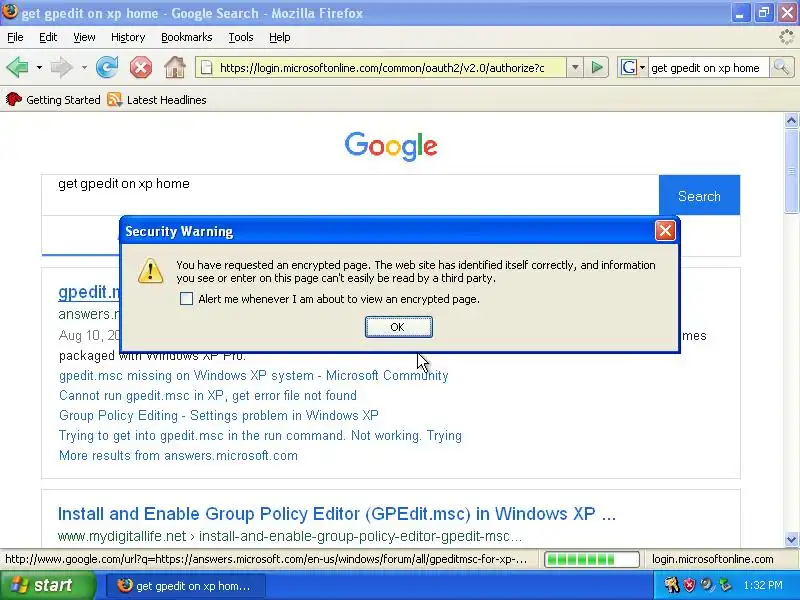Click the Firefox icon in the taskbar button

124,585
